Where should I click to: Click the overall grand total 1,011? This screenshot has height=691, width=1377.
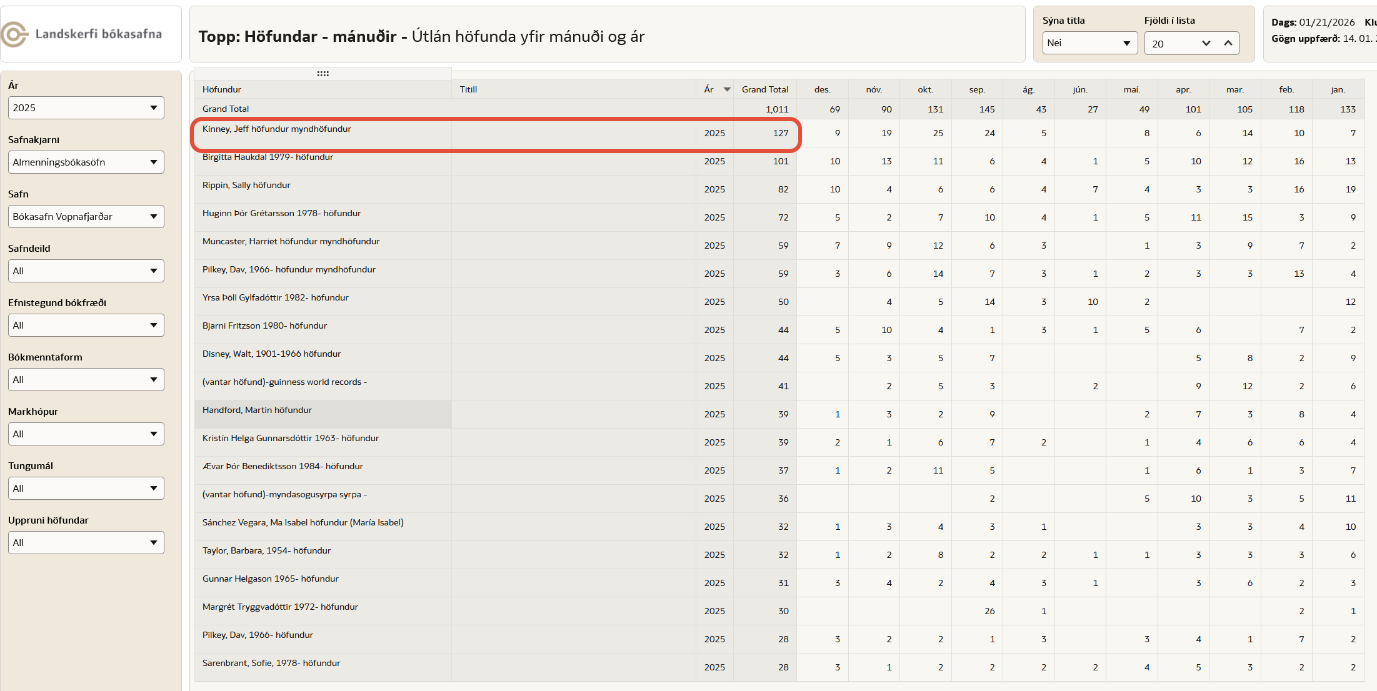tap(777, 108)
